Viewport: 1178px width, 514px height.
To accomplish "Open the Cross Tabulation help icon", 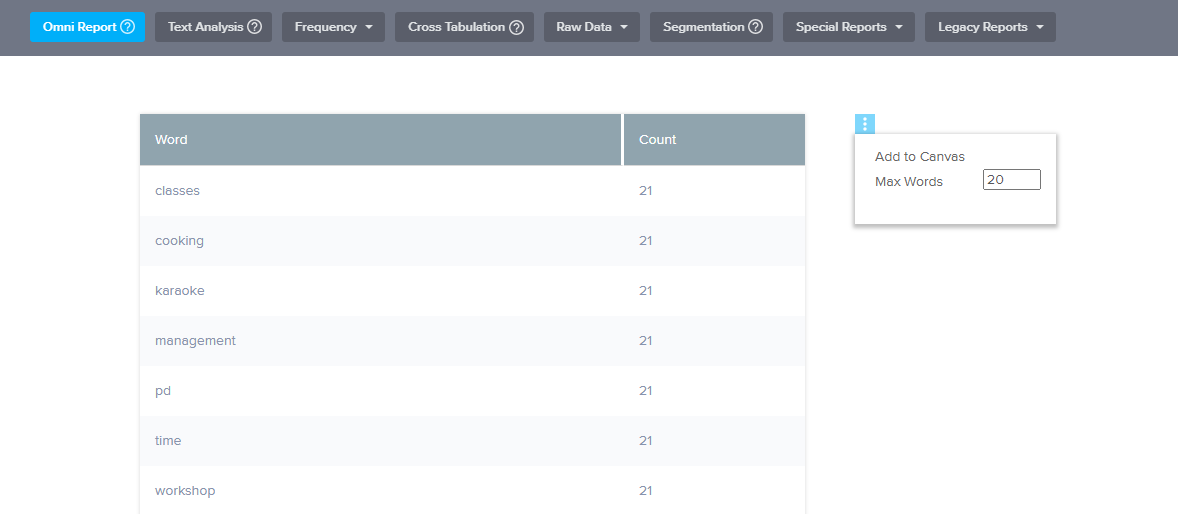I will [x=516, y=27].
